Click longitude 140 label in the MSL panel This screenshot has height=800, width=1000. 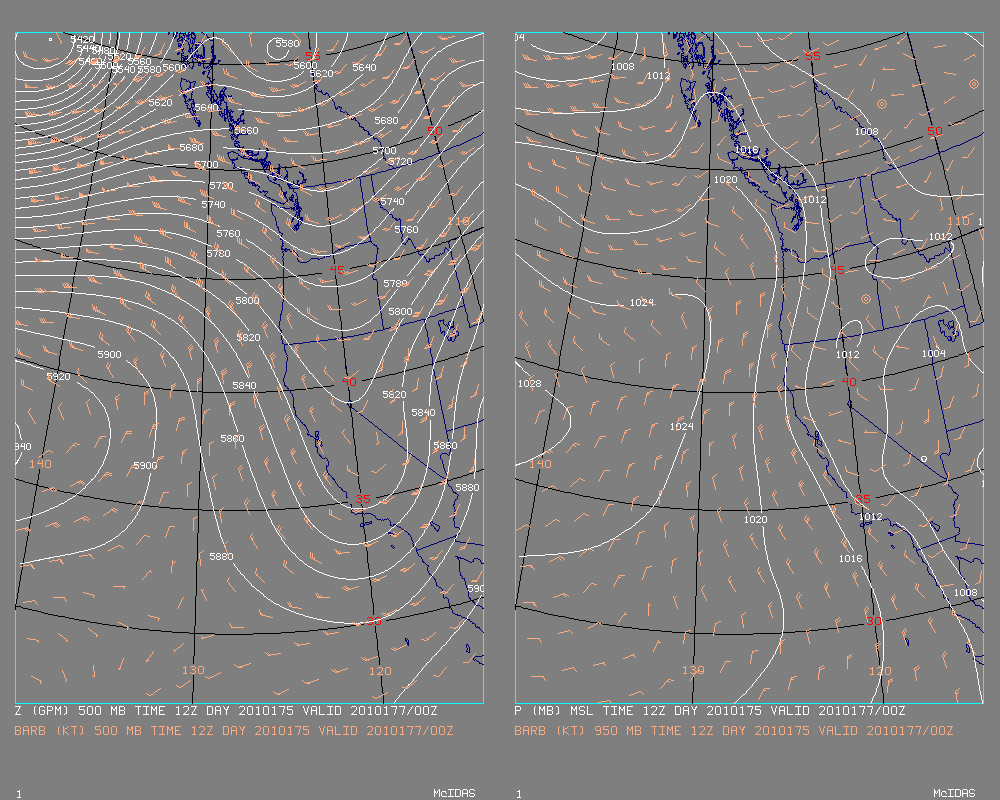pos(540,464)
